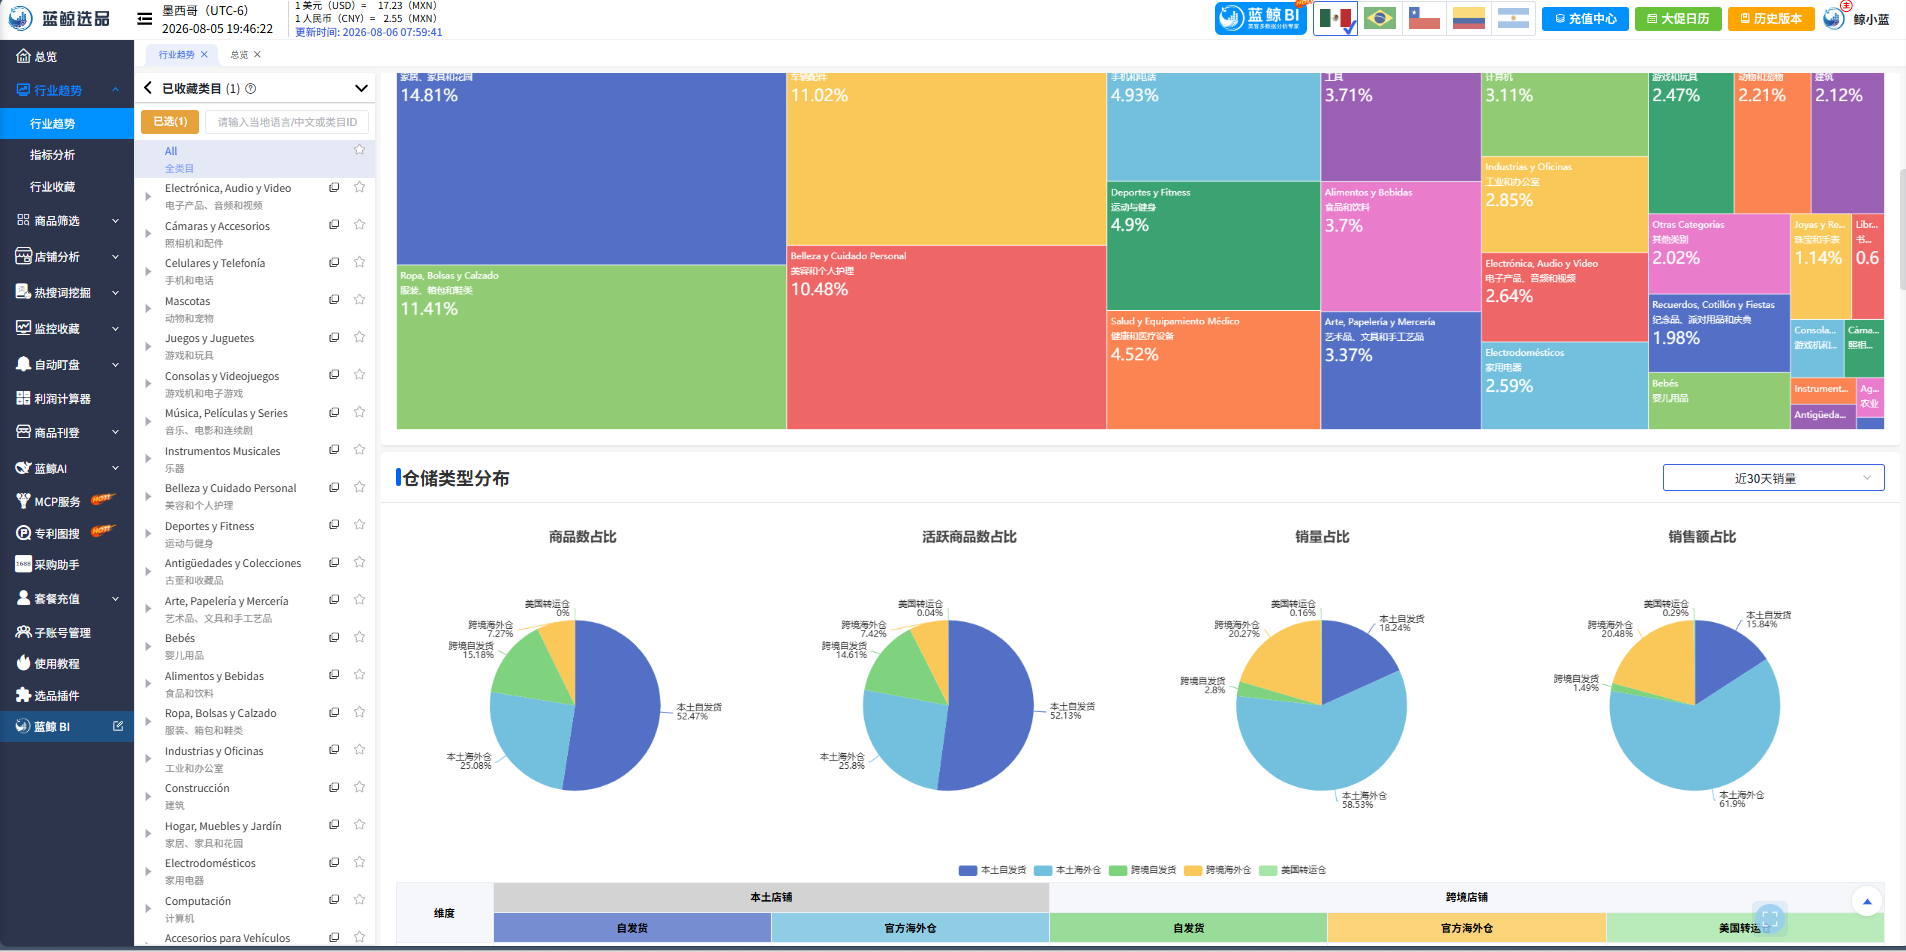Click the external-link icon beside 蓝鲸 BI in sidebar
Screen dimensions: 1906x952
118,726
